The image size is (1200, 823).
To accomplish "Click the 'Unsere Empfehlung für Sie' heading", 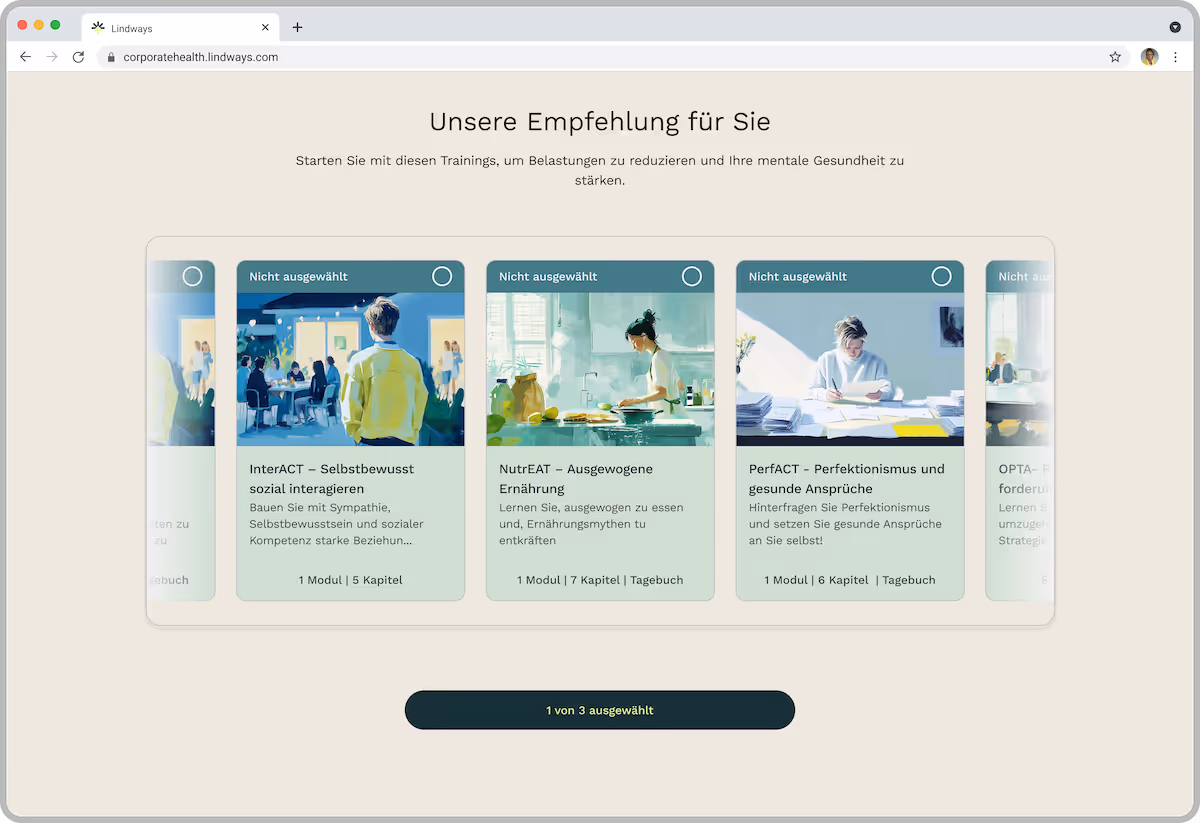I will click(600, 122).
